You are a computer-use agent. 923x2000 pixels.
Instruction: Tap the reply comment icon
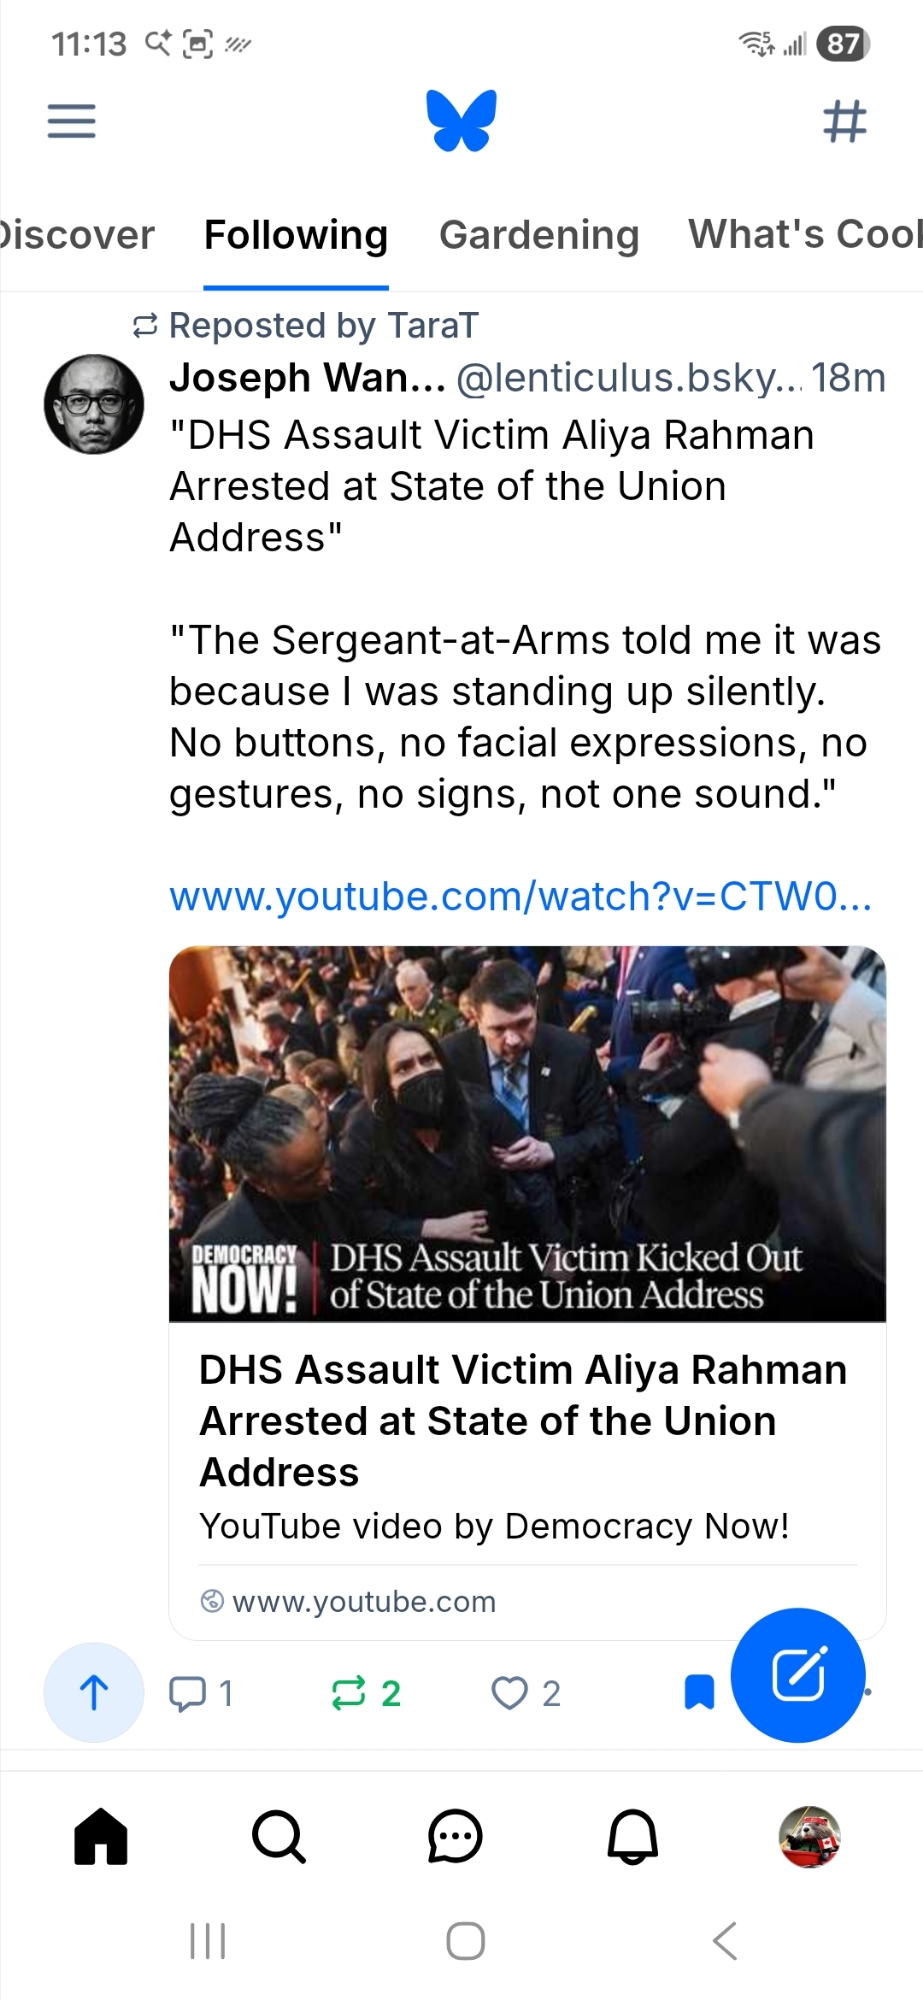(188, 1693)
